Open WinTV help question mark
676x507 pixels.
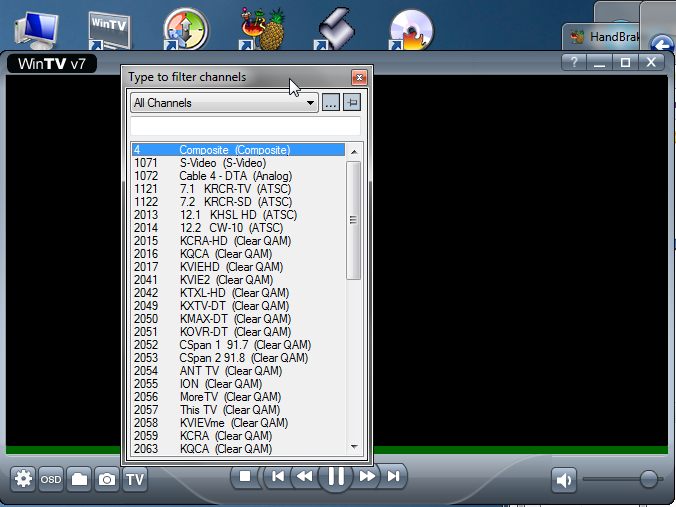tap(574, 63)
